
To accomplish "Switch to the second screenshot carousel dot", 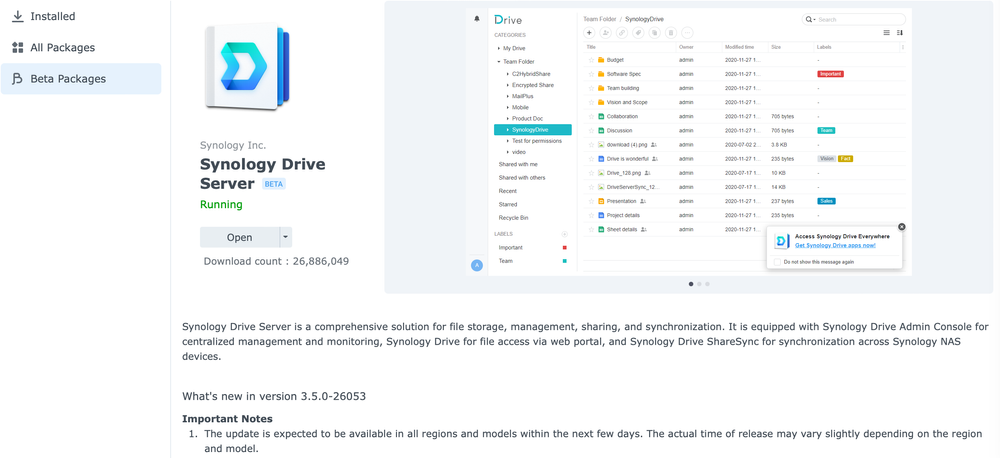I will (x=699, y=284).
